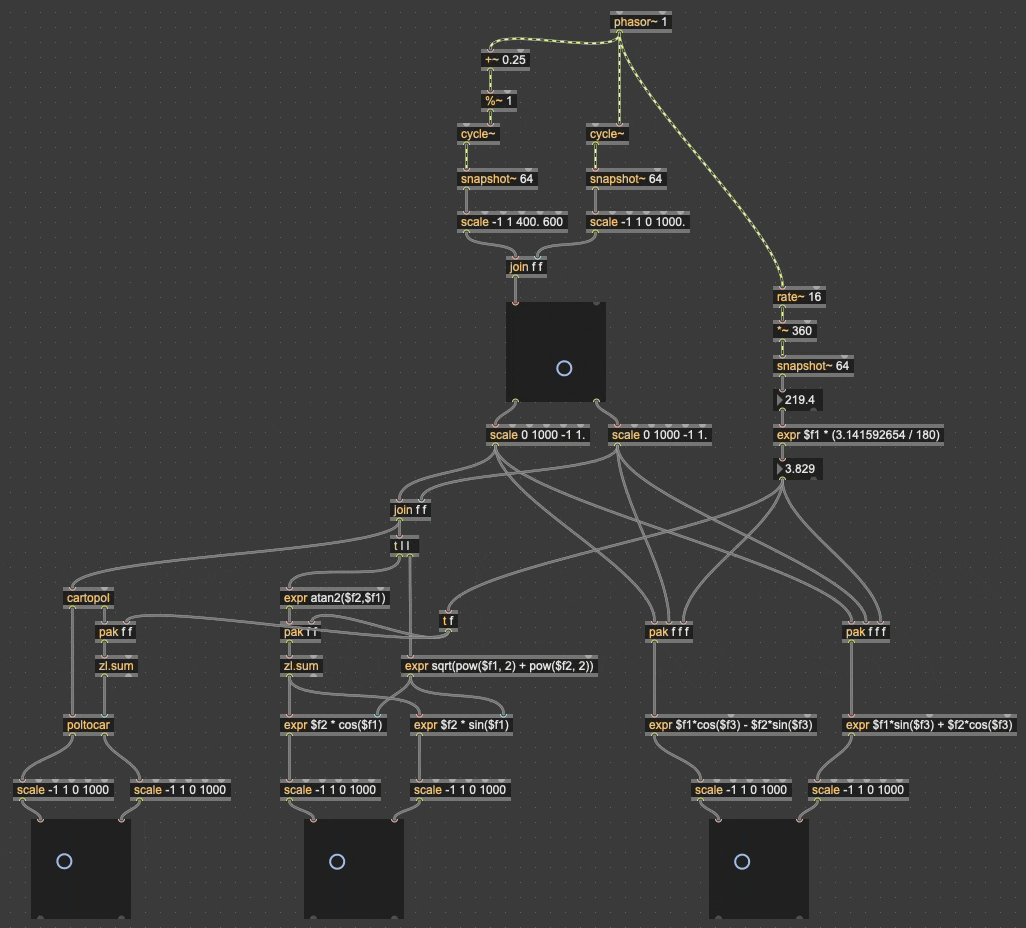The height and width of the screenshot is (928, 1026).
Task: Click the +~ 0.25 object
Action: click(505, 59)
